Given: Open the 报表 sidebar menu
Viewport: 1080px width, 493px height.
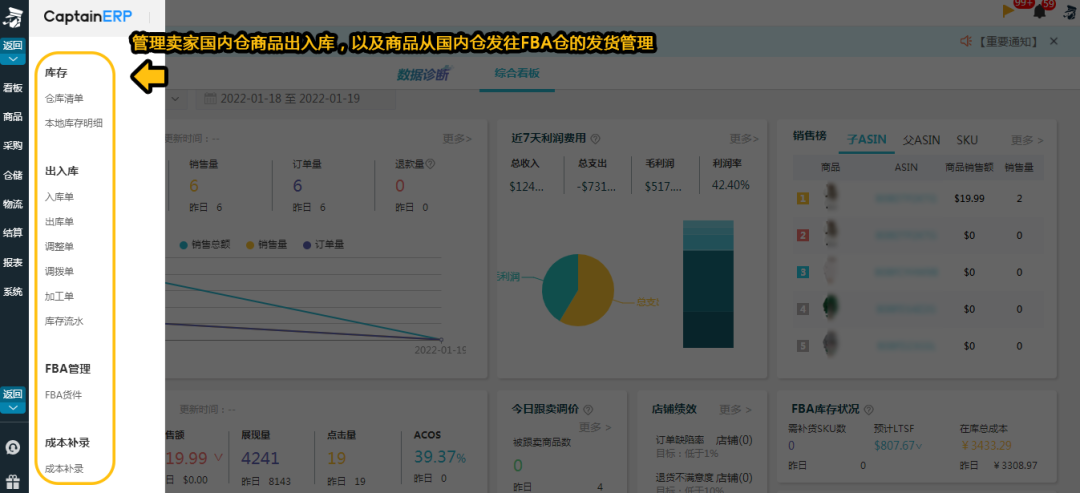Looking at the screenshot, I should (12, 262).
